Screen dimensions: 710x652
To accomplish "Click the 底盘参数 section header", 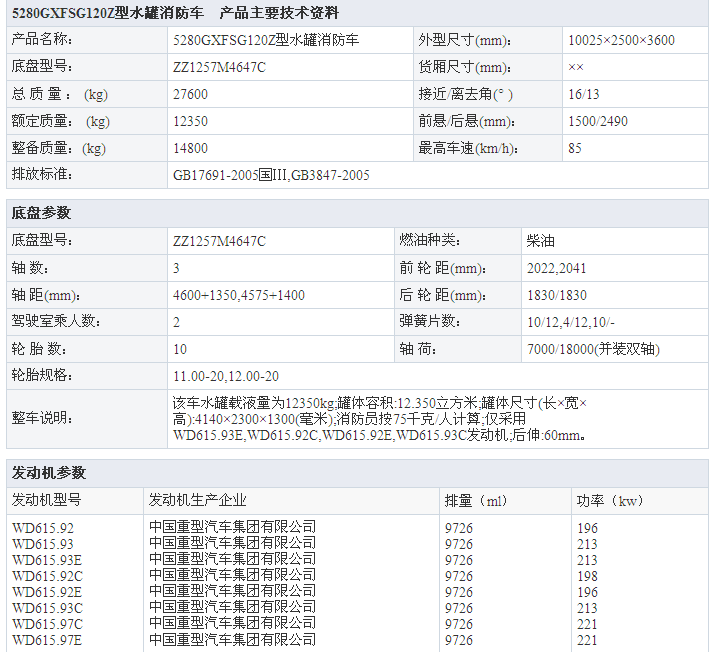I will pos(41,214).
